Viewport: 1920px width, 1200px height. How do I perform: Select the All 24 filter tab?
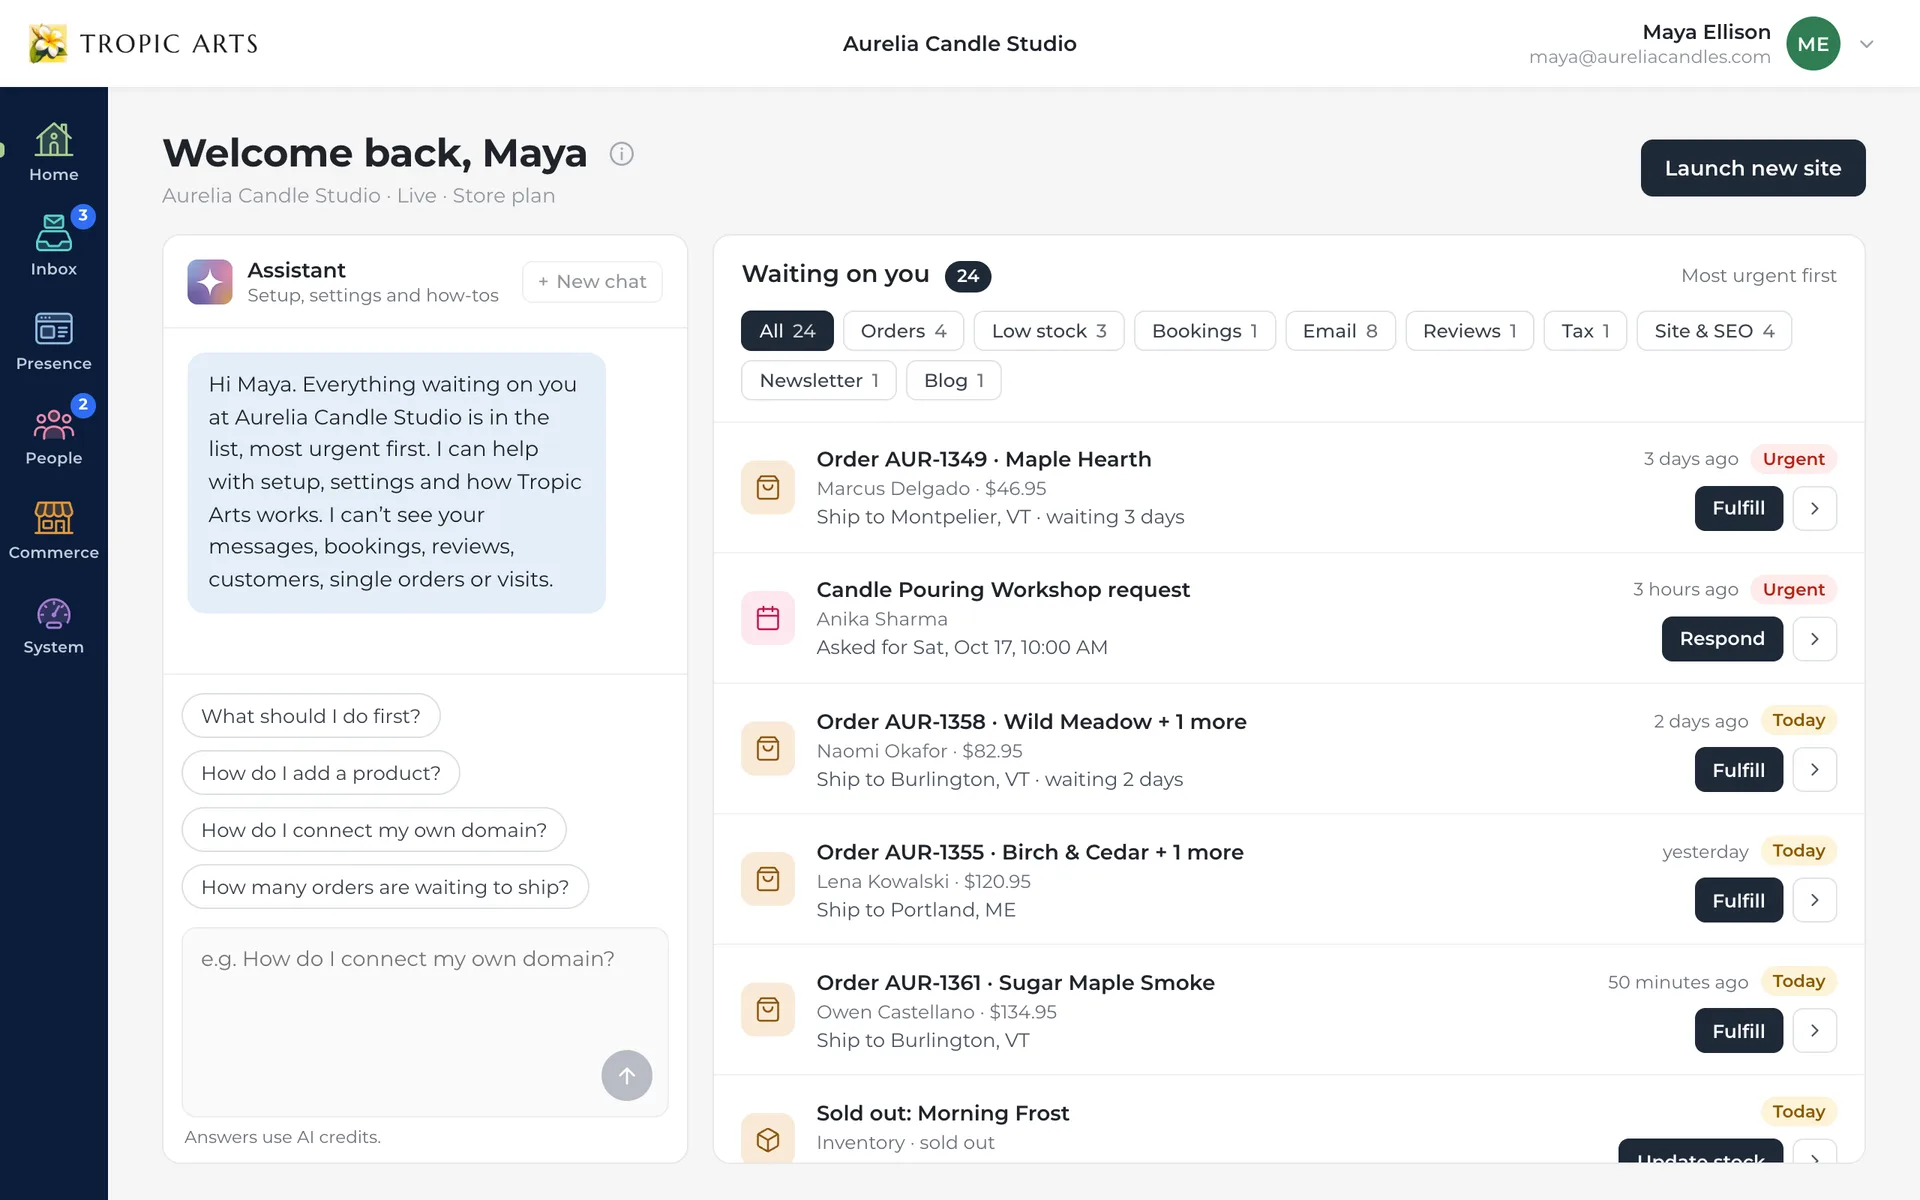[x=787, y=331]
